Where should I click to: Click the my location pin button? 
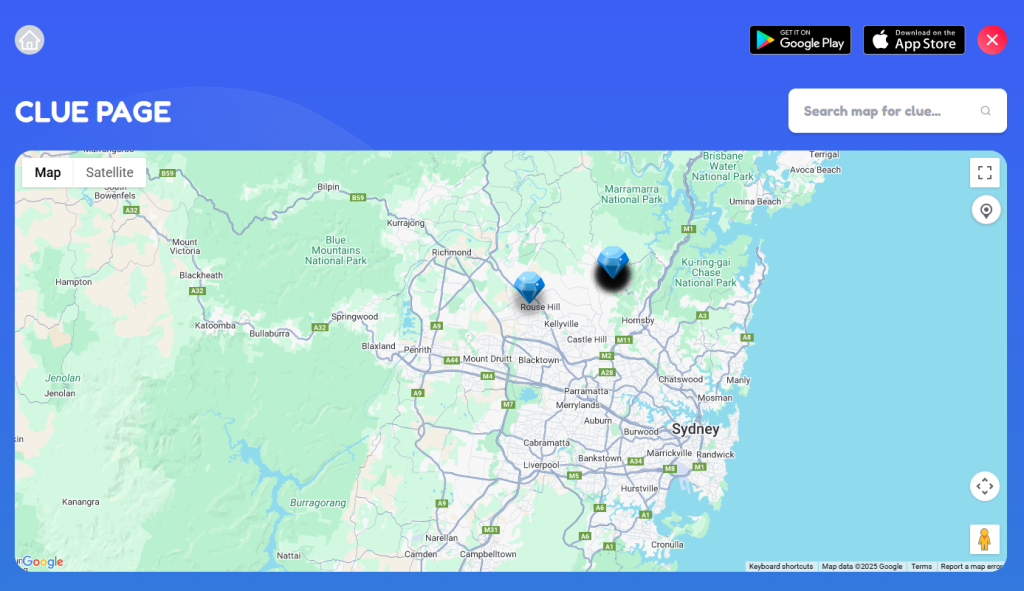985,210
